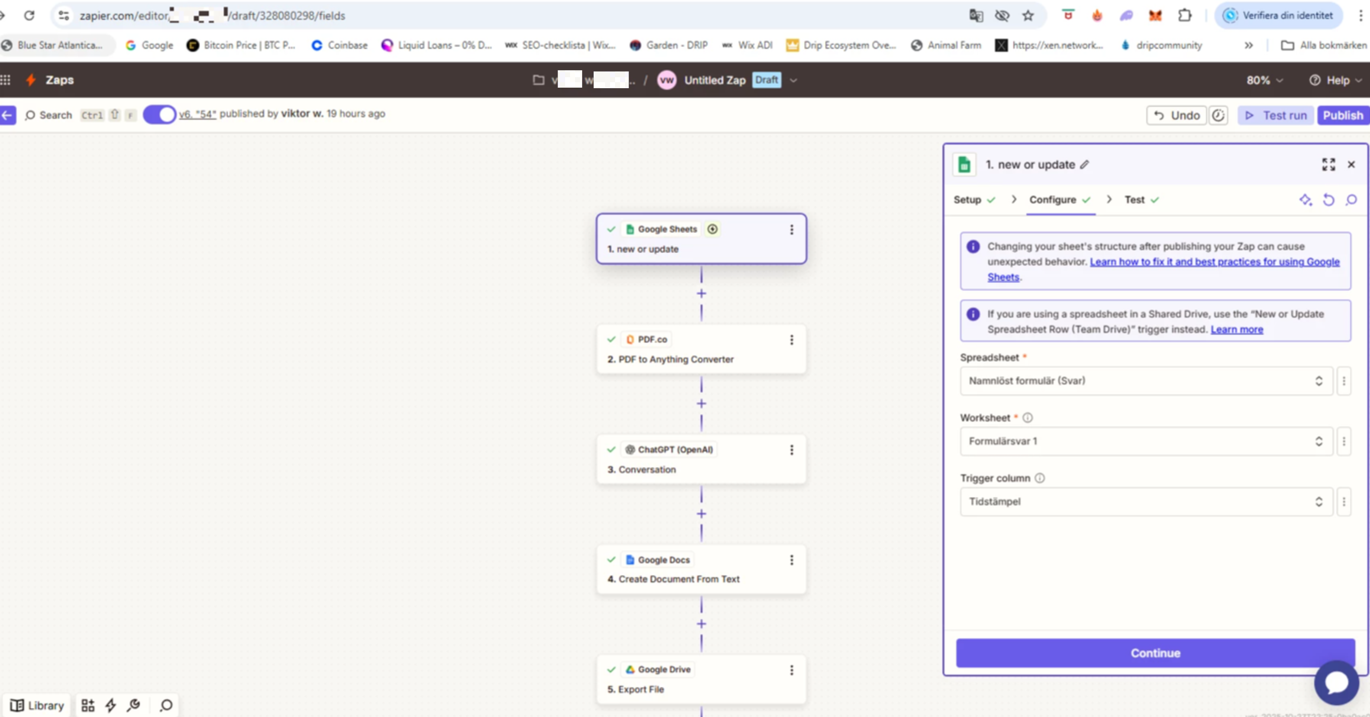
Task: Add step via plus below Google Sheets
Action: click(701, 294)
